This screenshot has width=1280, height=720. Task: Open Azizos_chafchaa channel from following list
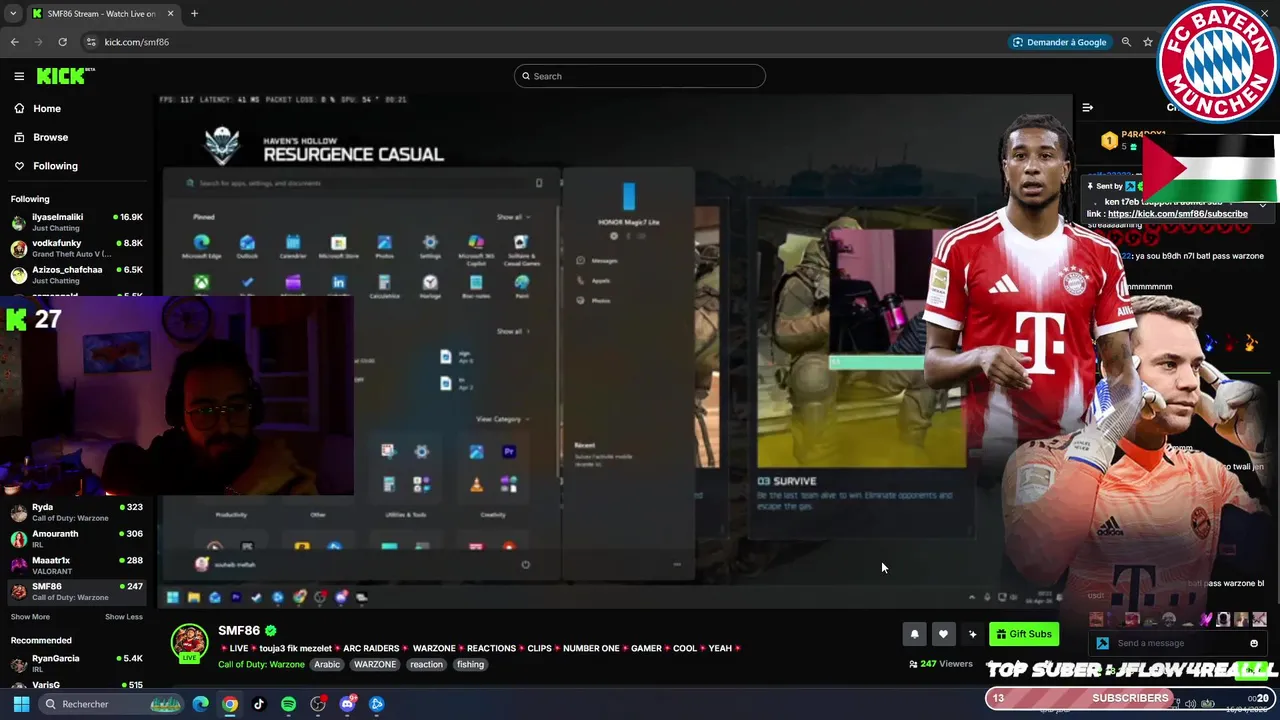(x=77, y=275)
